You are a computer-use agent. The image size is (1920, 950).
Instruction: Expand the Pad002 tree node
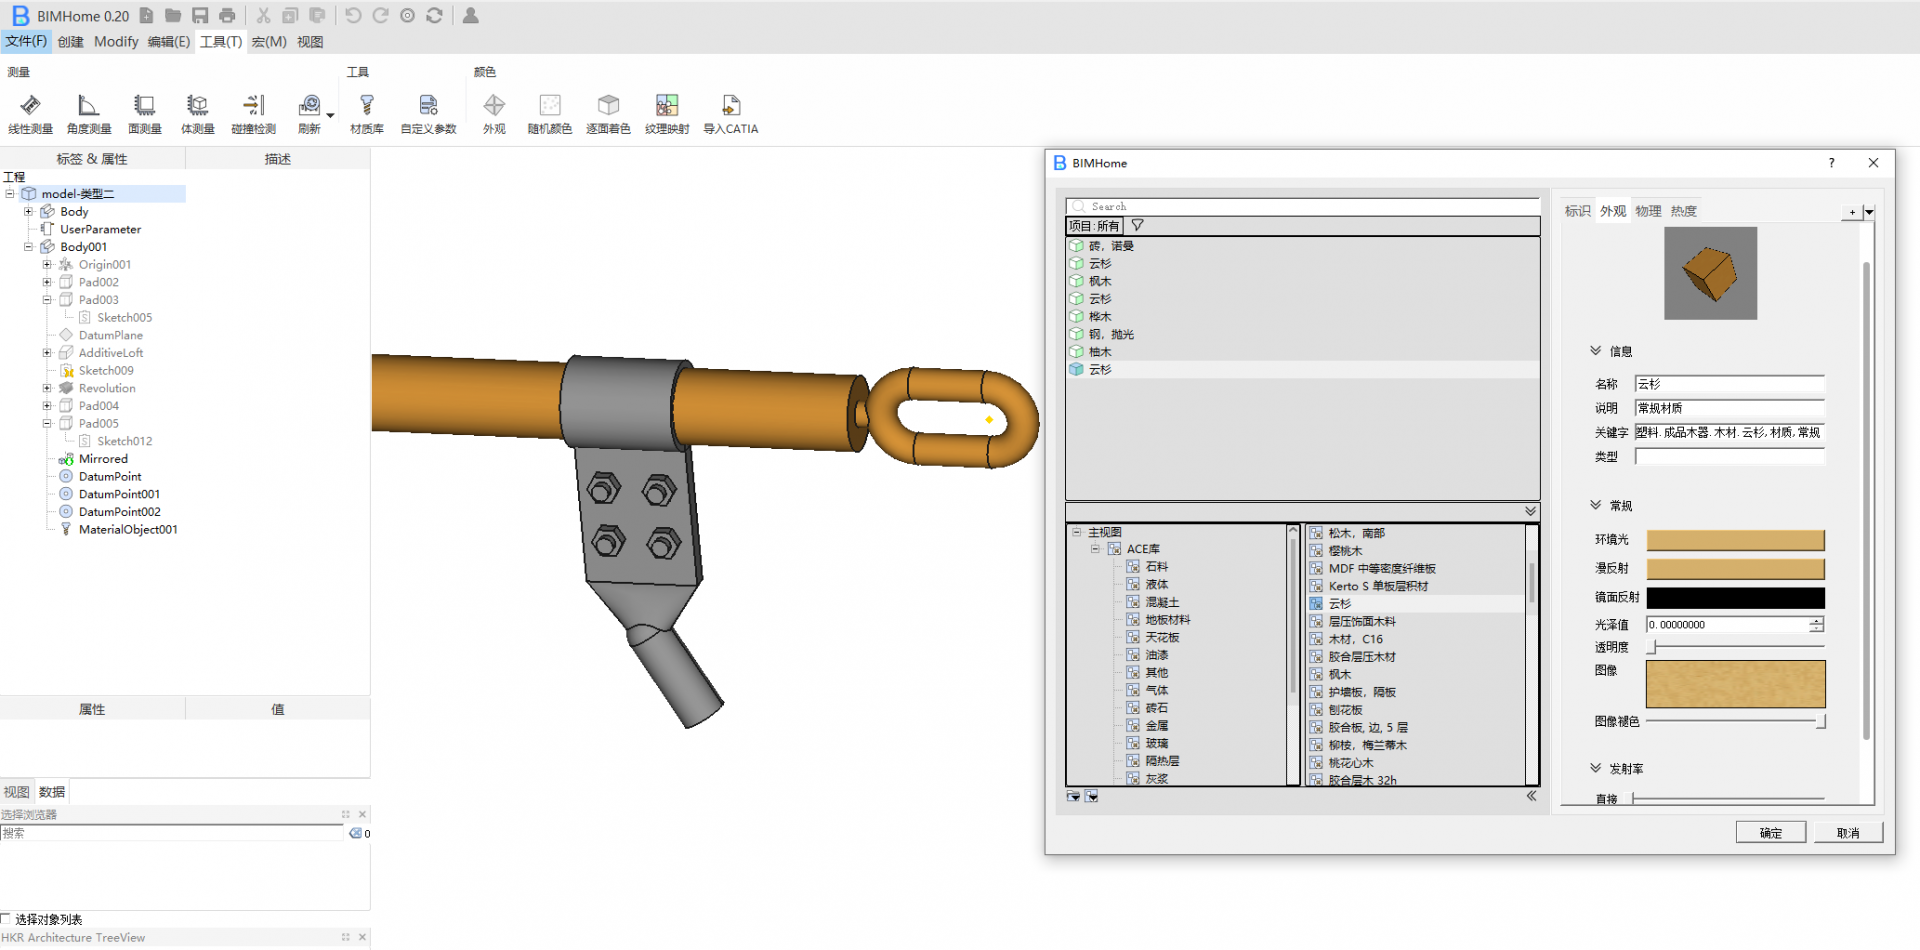click(47, 283)
